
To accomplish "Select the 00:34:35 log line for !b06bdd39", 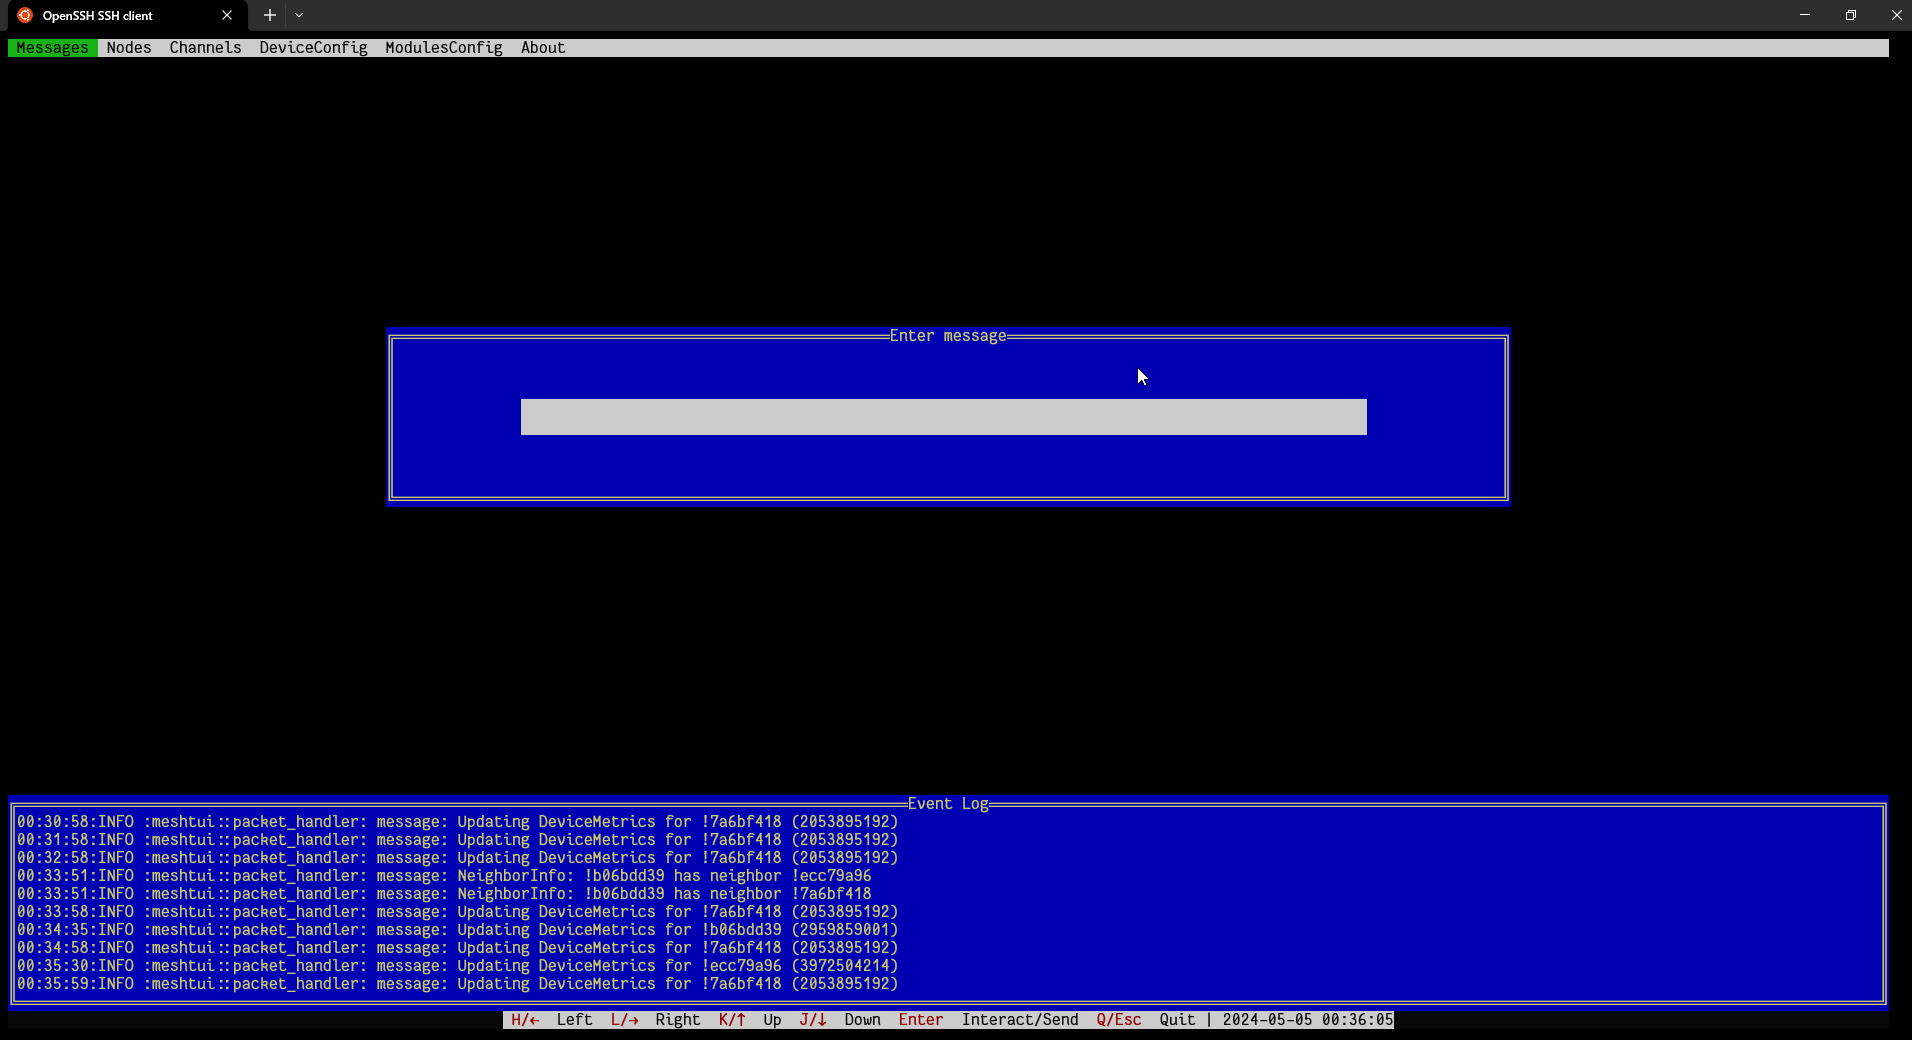I will (x=457, y=930).
